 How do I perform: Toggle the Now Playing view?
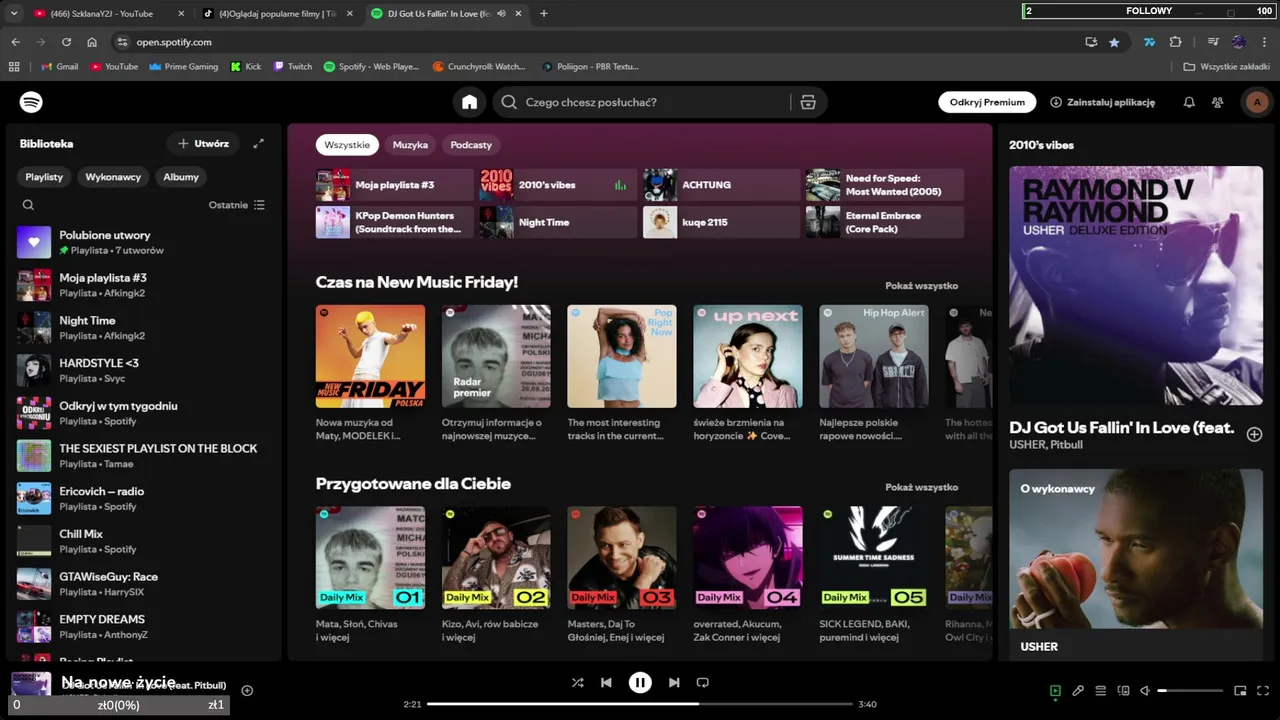[1055, 690]
